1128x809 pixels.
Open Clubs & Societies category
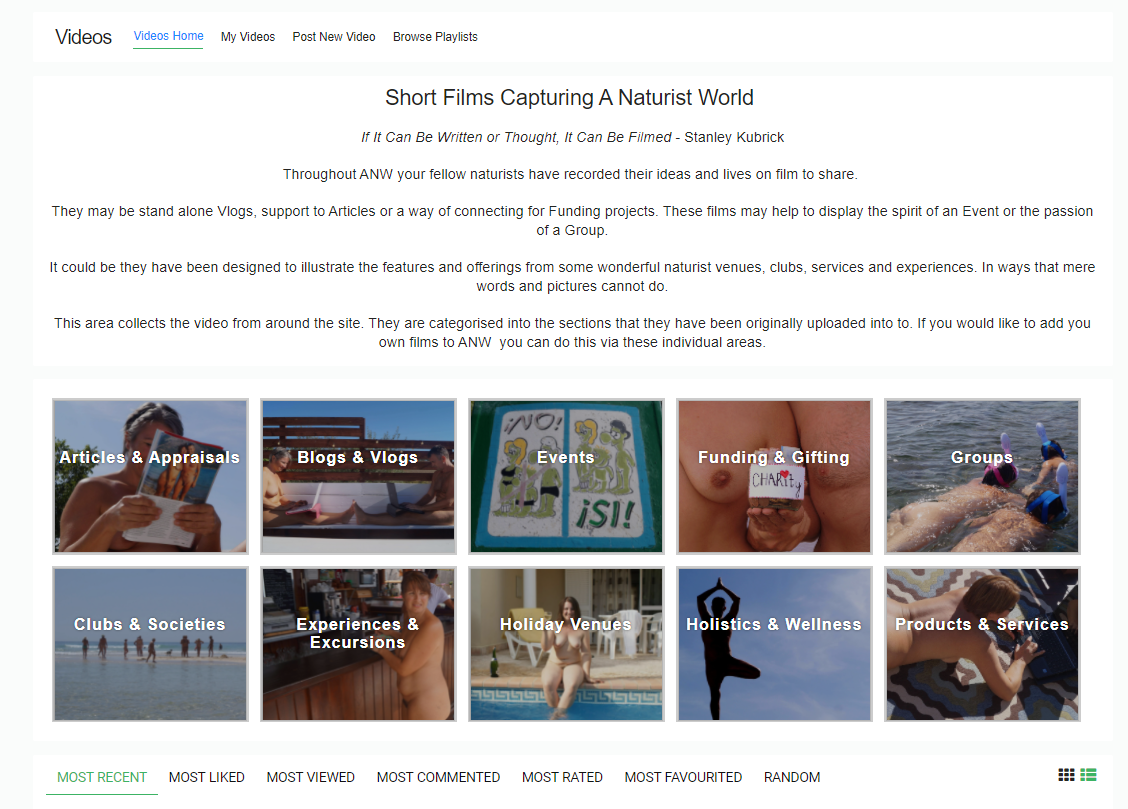coord(150,644)
